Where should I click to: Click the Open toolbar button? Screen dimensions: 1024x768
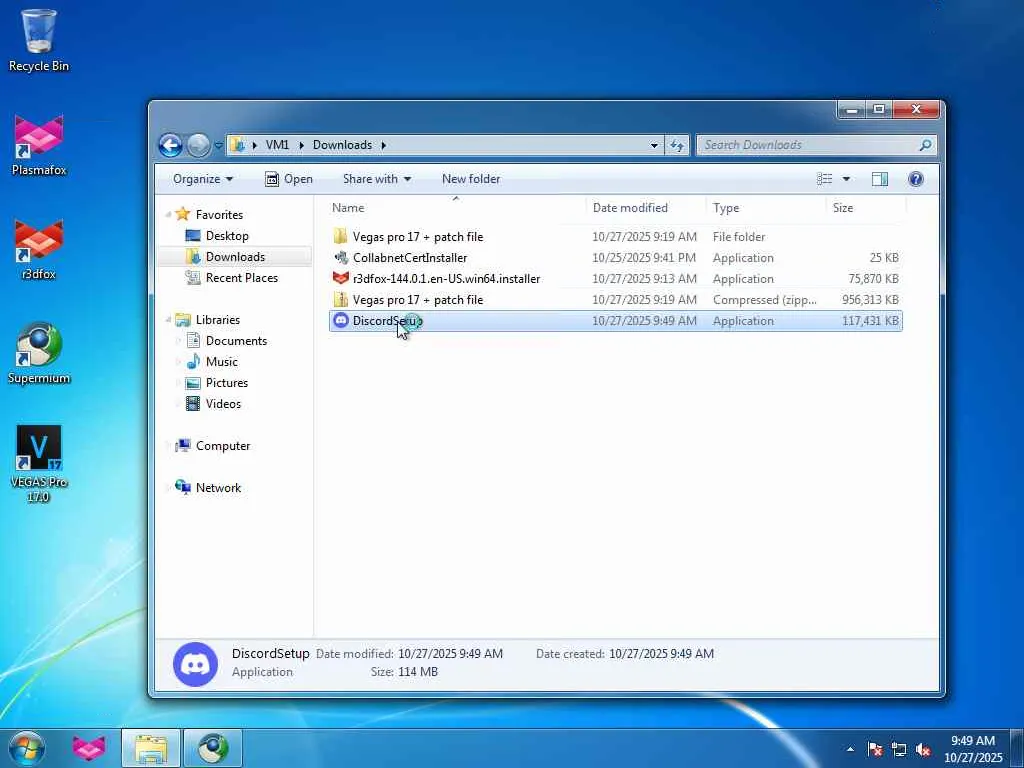289,179
